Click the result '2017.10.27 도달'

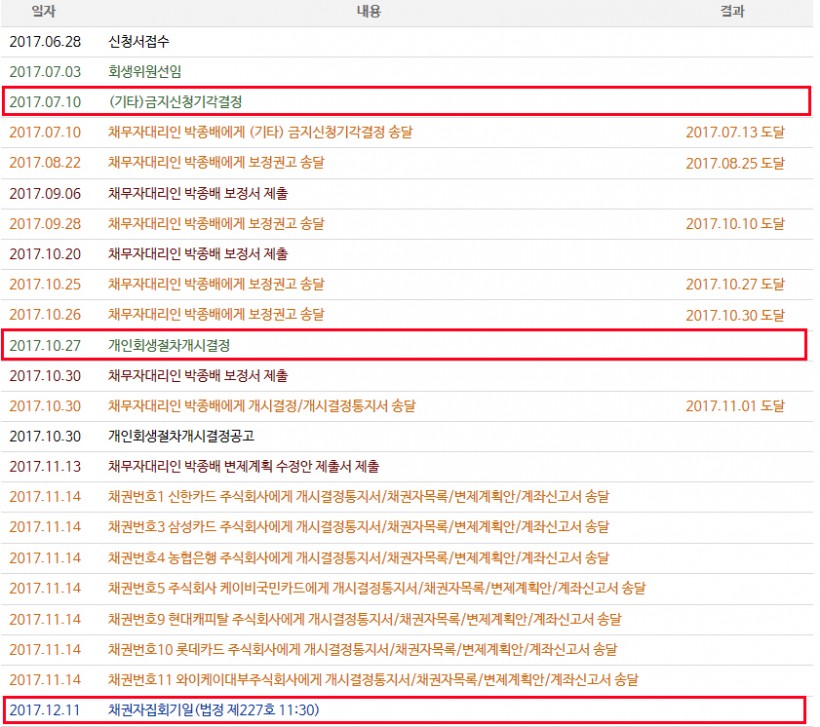point(735,285)
